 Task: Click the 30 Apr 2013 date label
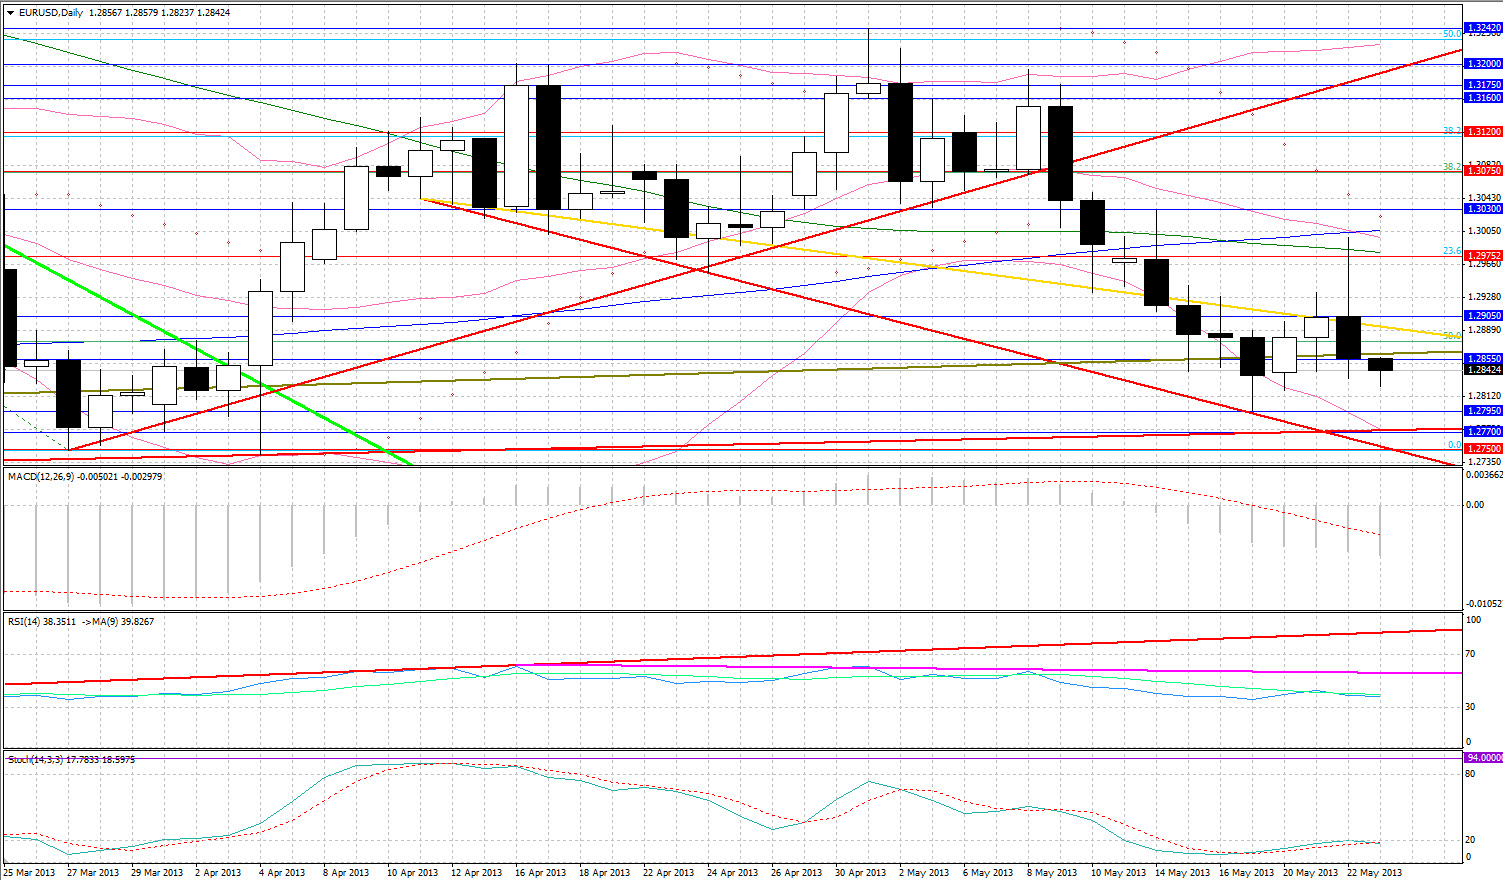(x=861, y=872)
